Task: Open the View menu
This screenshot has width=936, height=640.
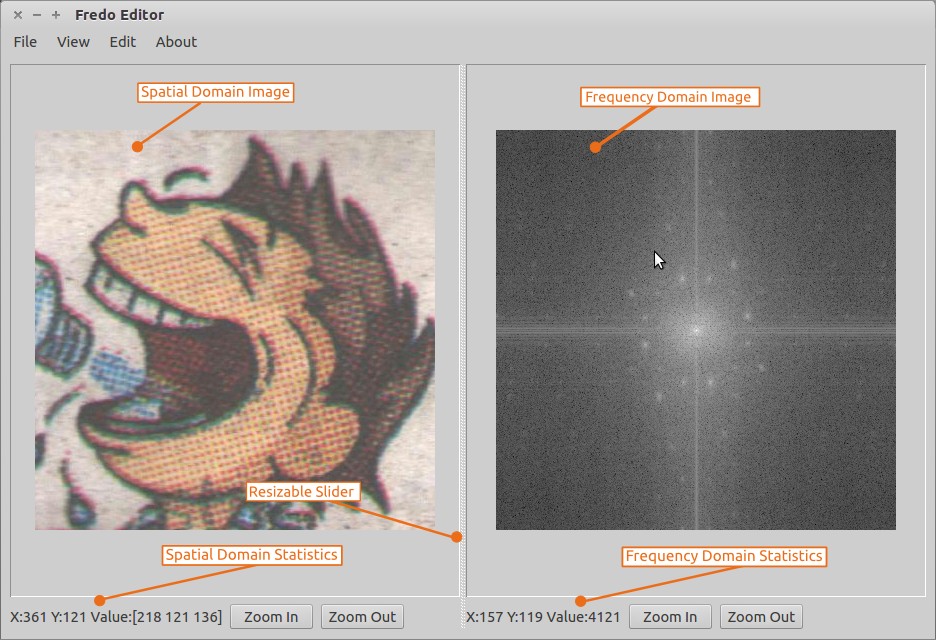Action: click(72, 42)
